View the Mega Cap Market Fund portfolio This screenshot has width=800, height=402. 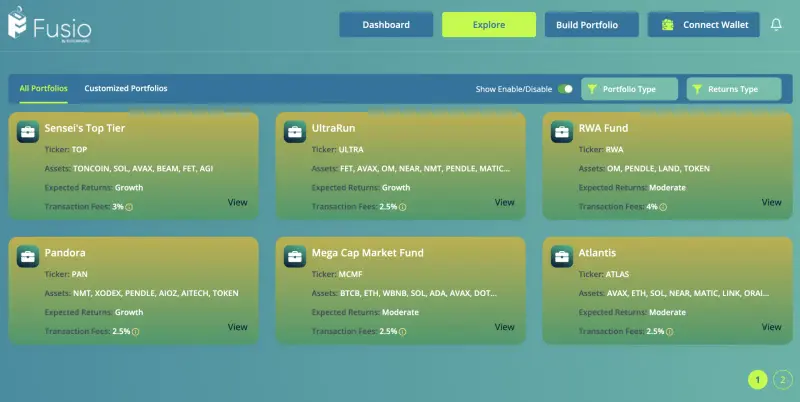[505, 327]
